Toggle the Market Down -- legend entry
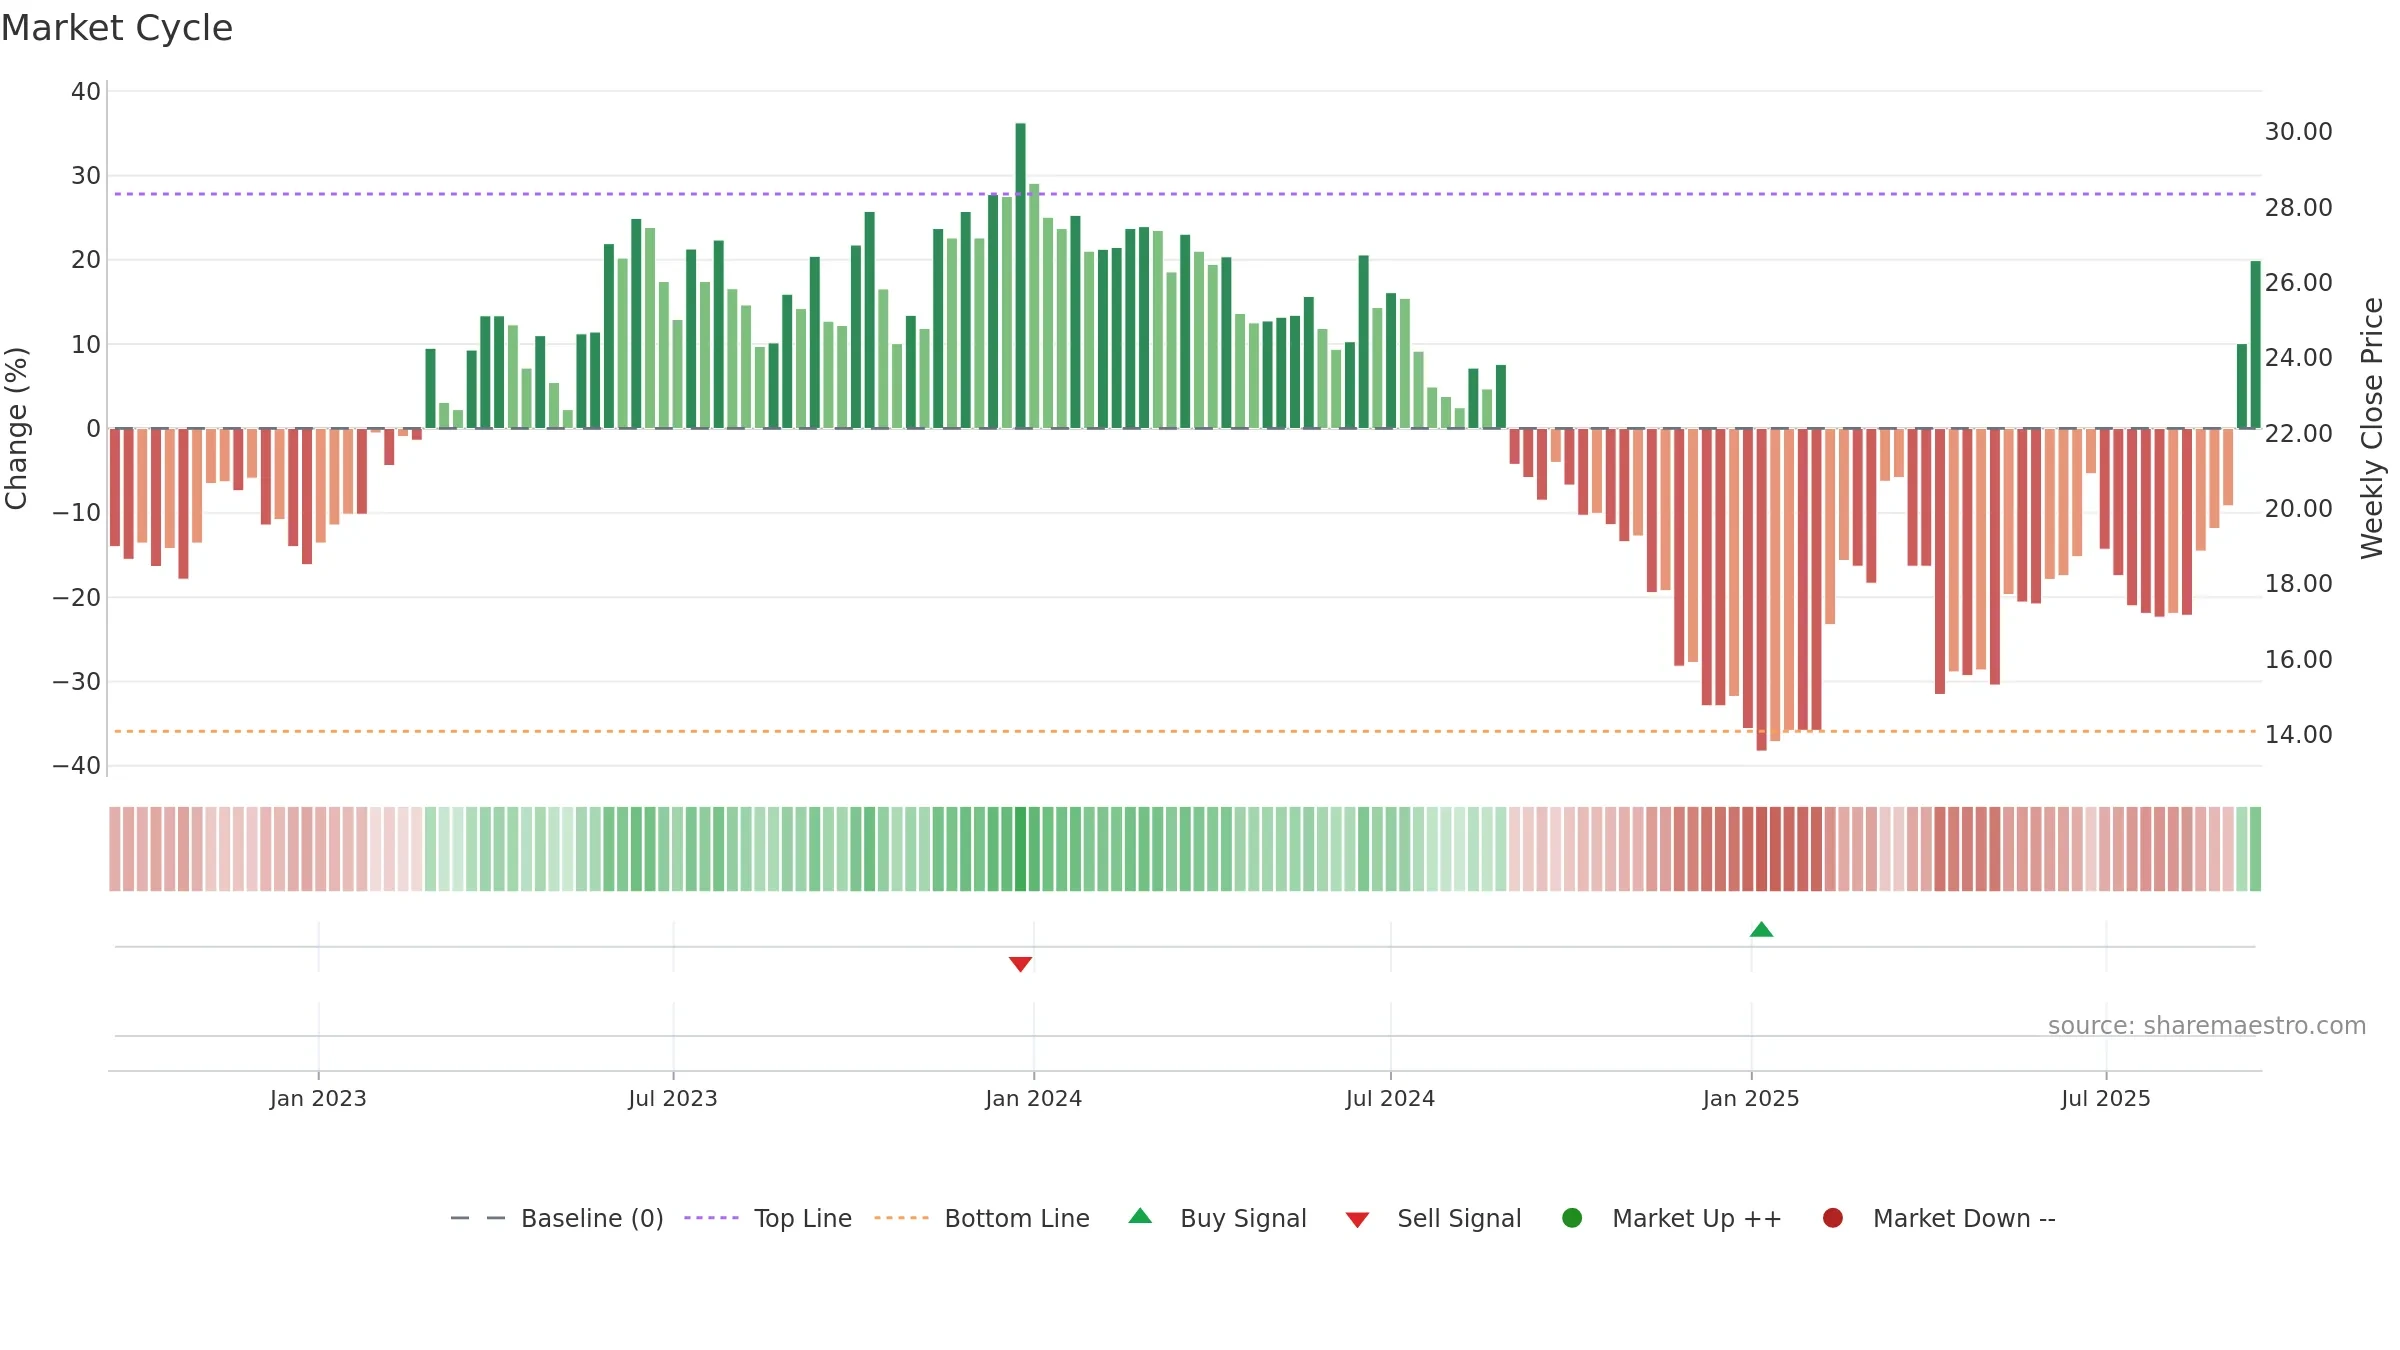The image size is (2400, 1350). [x=1939, y=1218]
